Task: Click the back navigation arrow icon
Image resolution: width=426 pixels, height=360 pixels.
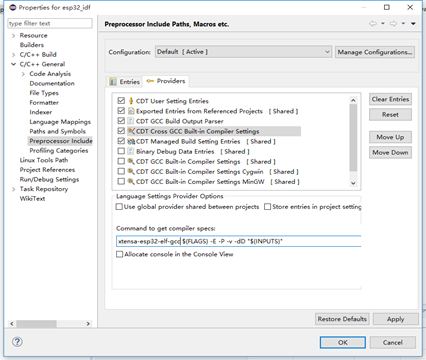Action: (373, 24)
